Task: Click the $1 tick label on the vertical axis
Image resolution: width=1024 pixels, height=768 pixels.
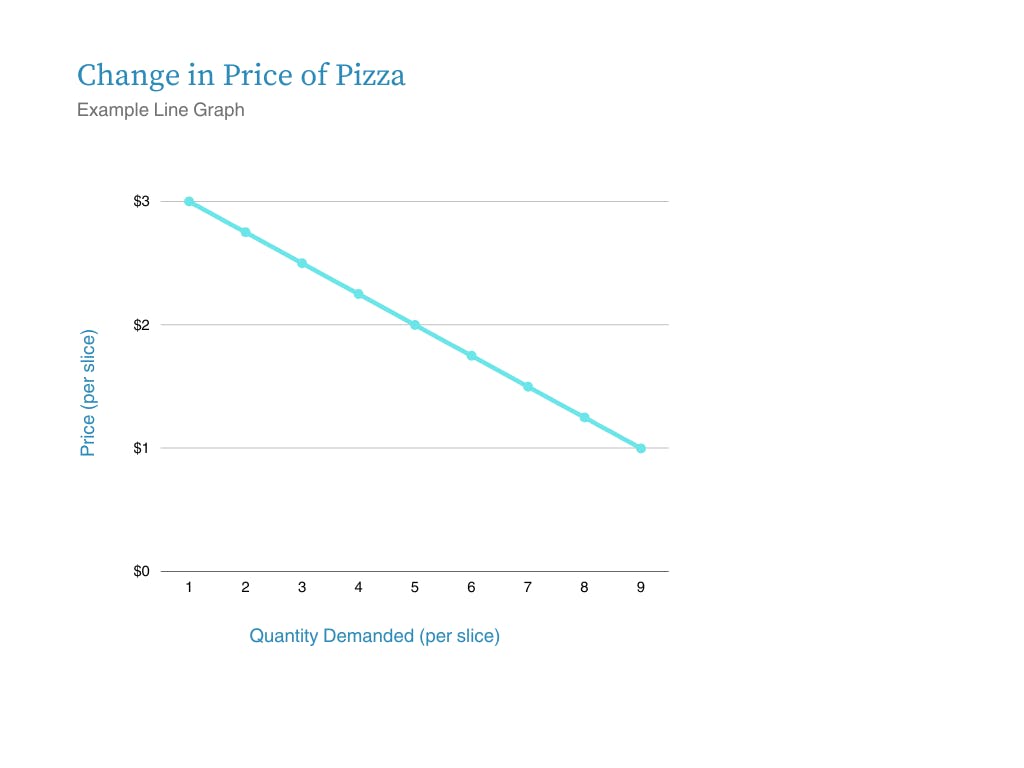Action: click(141, 448)
